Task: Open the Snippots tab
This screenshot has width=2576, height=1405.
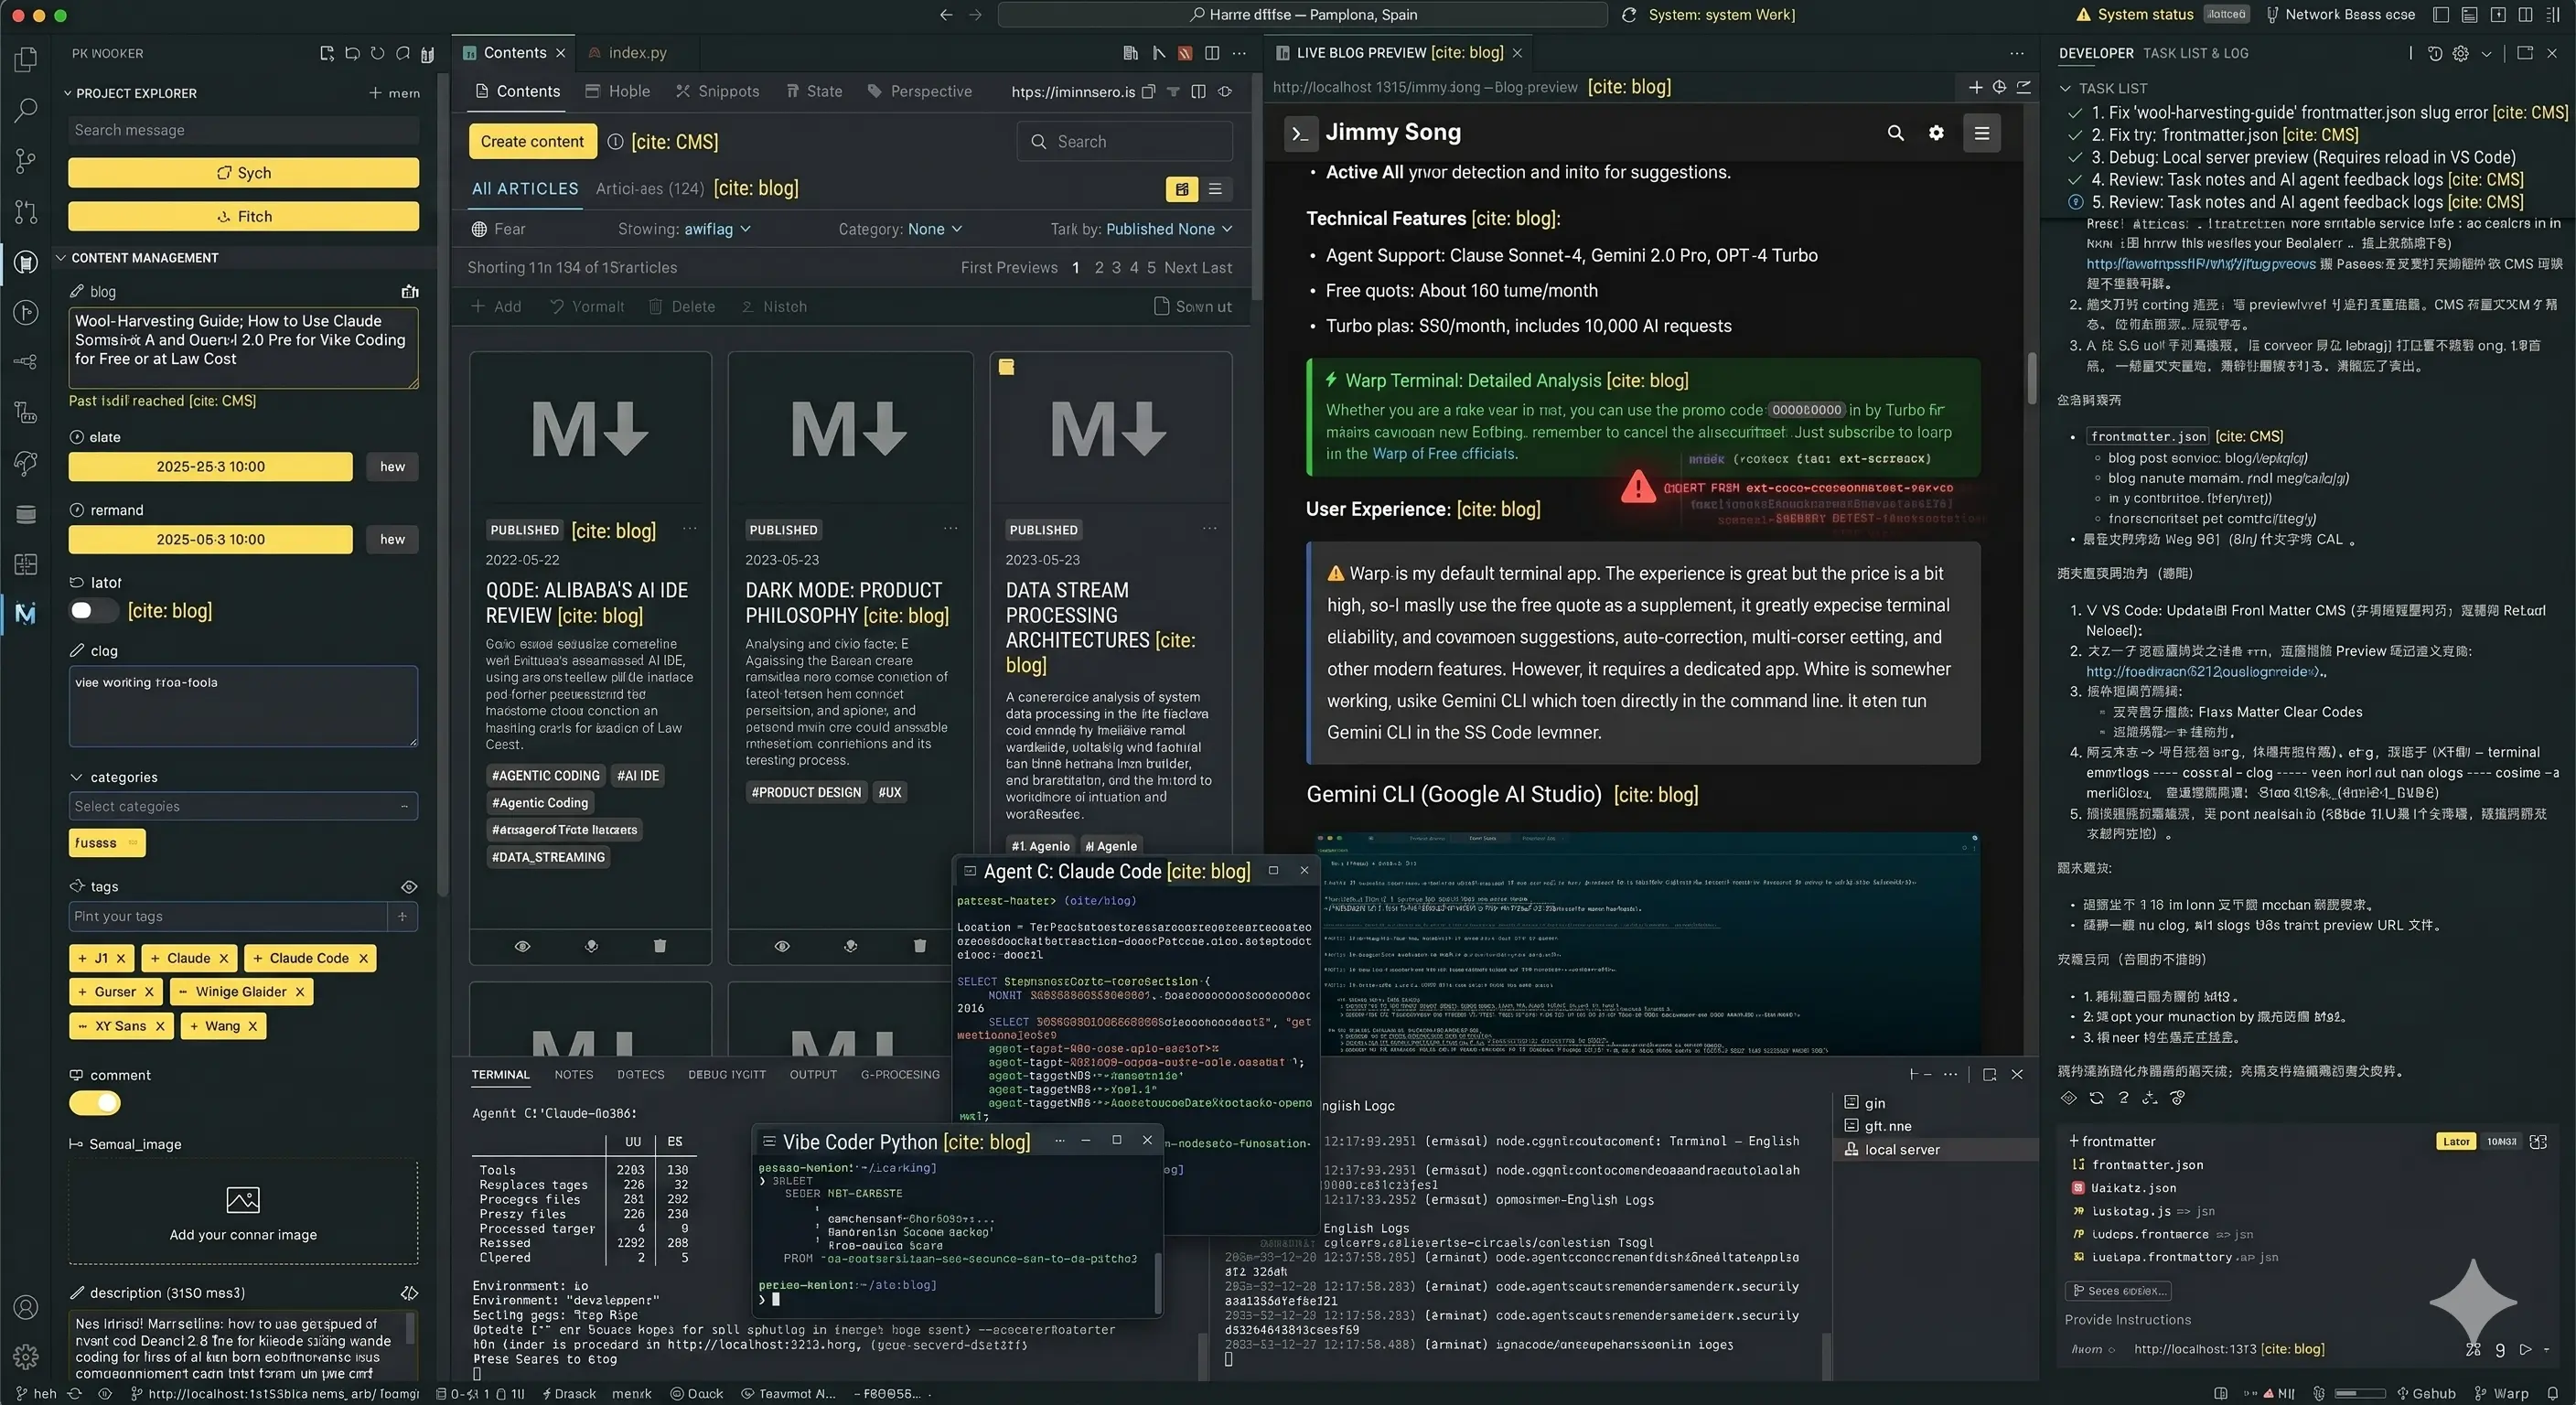Action: [717, 91]
